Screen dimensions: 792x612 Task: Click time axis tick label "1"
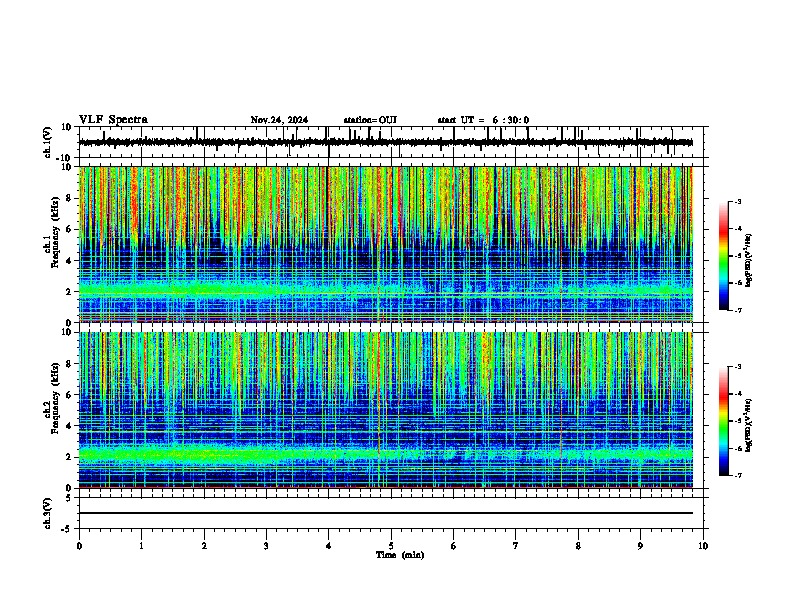coord(141,546)
